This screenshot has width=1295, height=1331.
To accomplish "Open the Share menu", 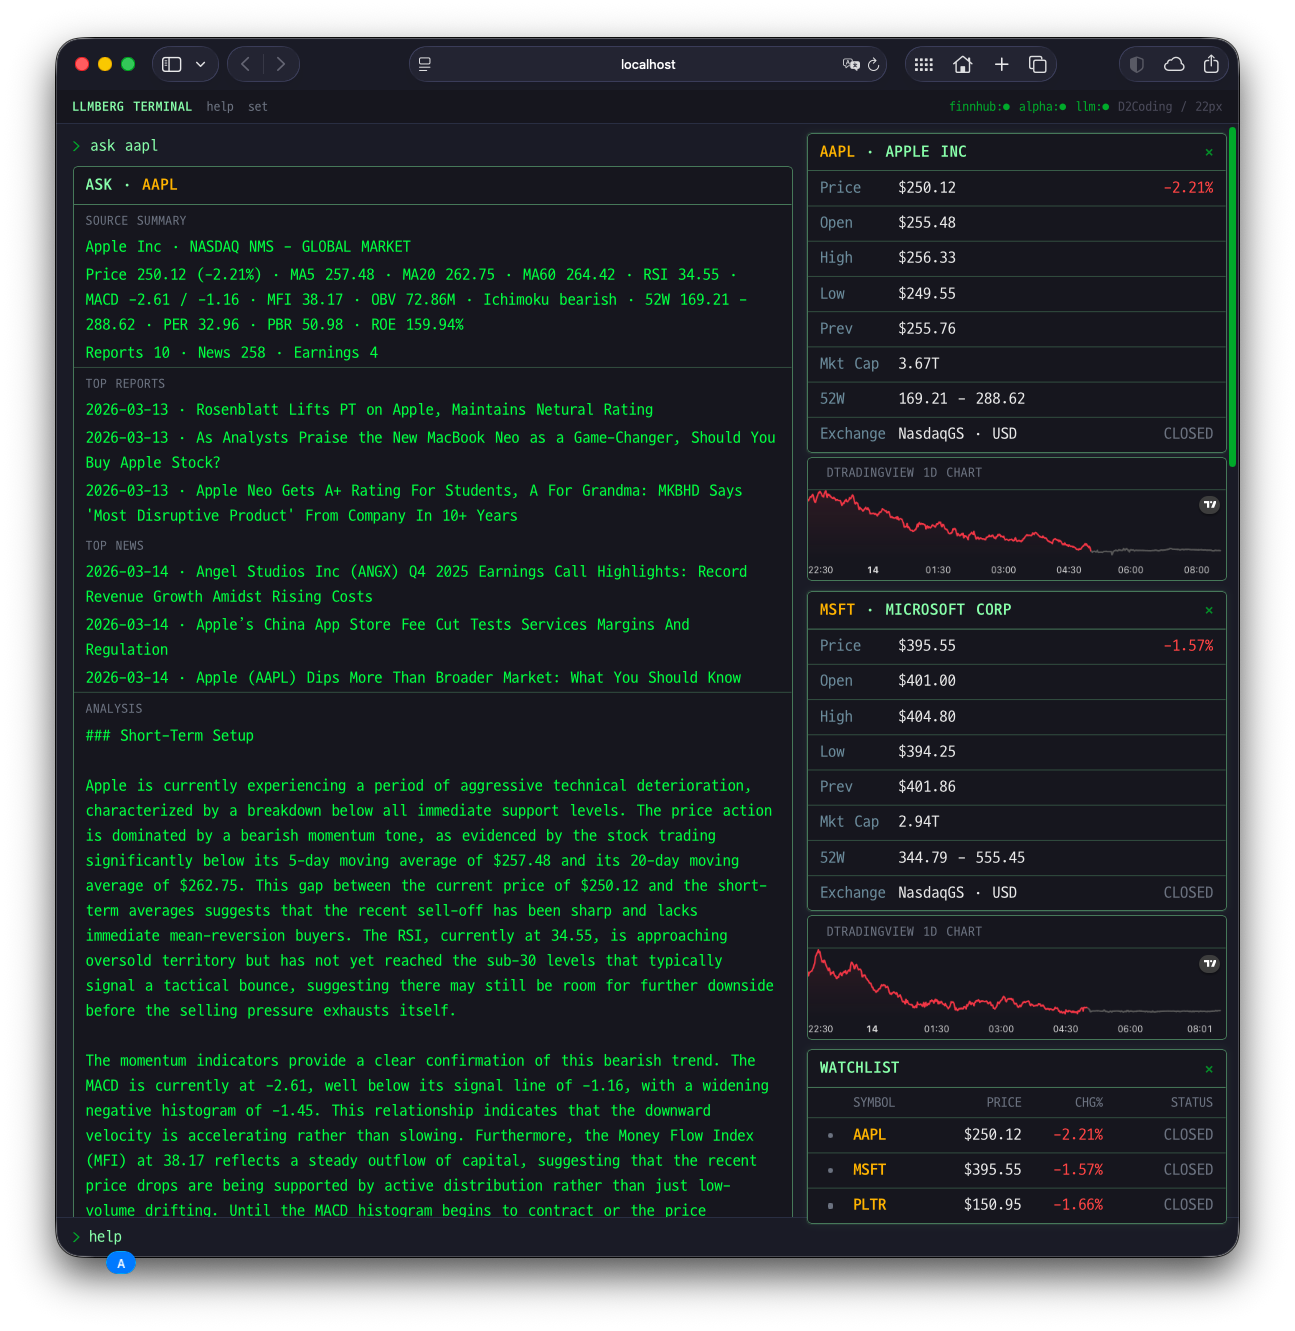I will click(1211, 64).
